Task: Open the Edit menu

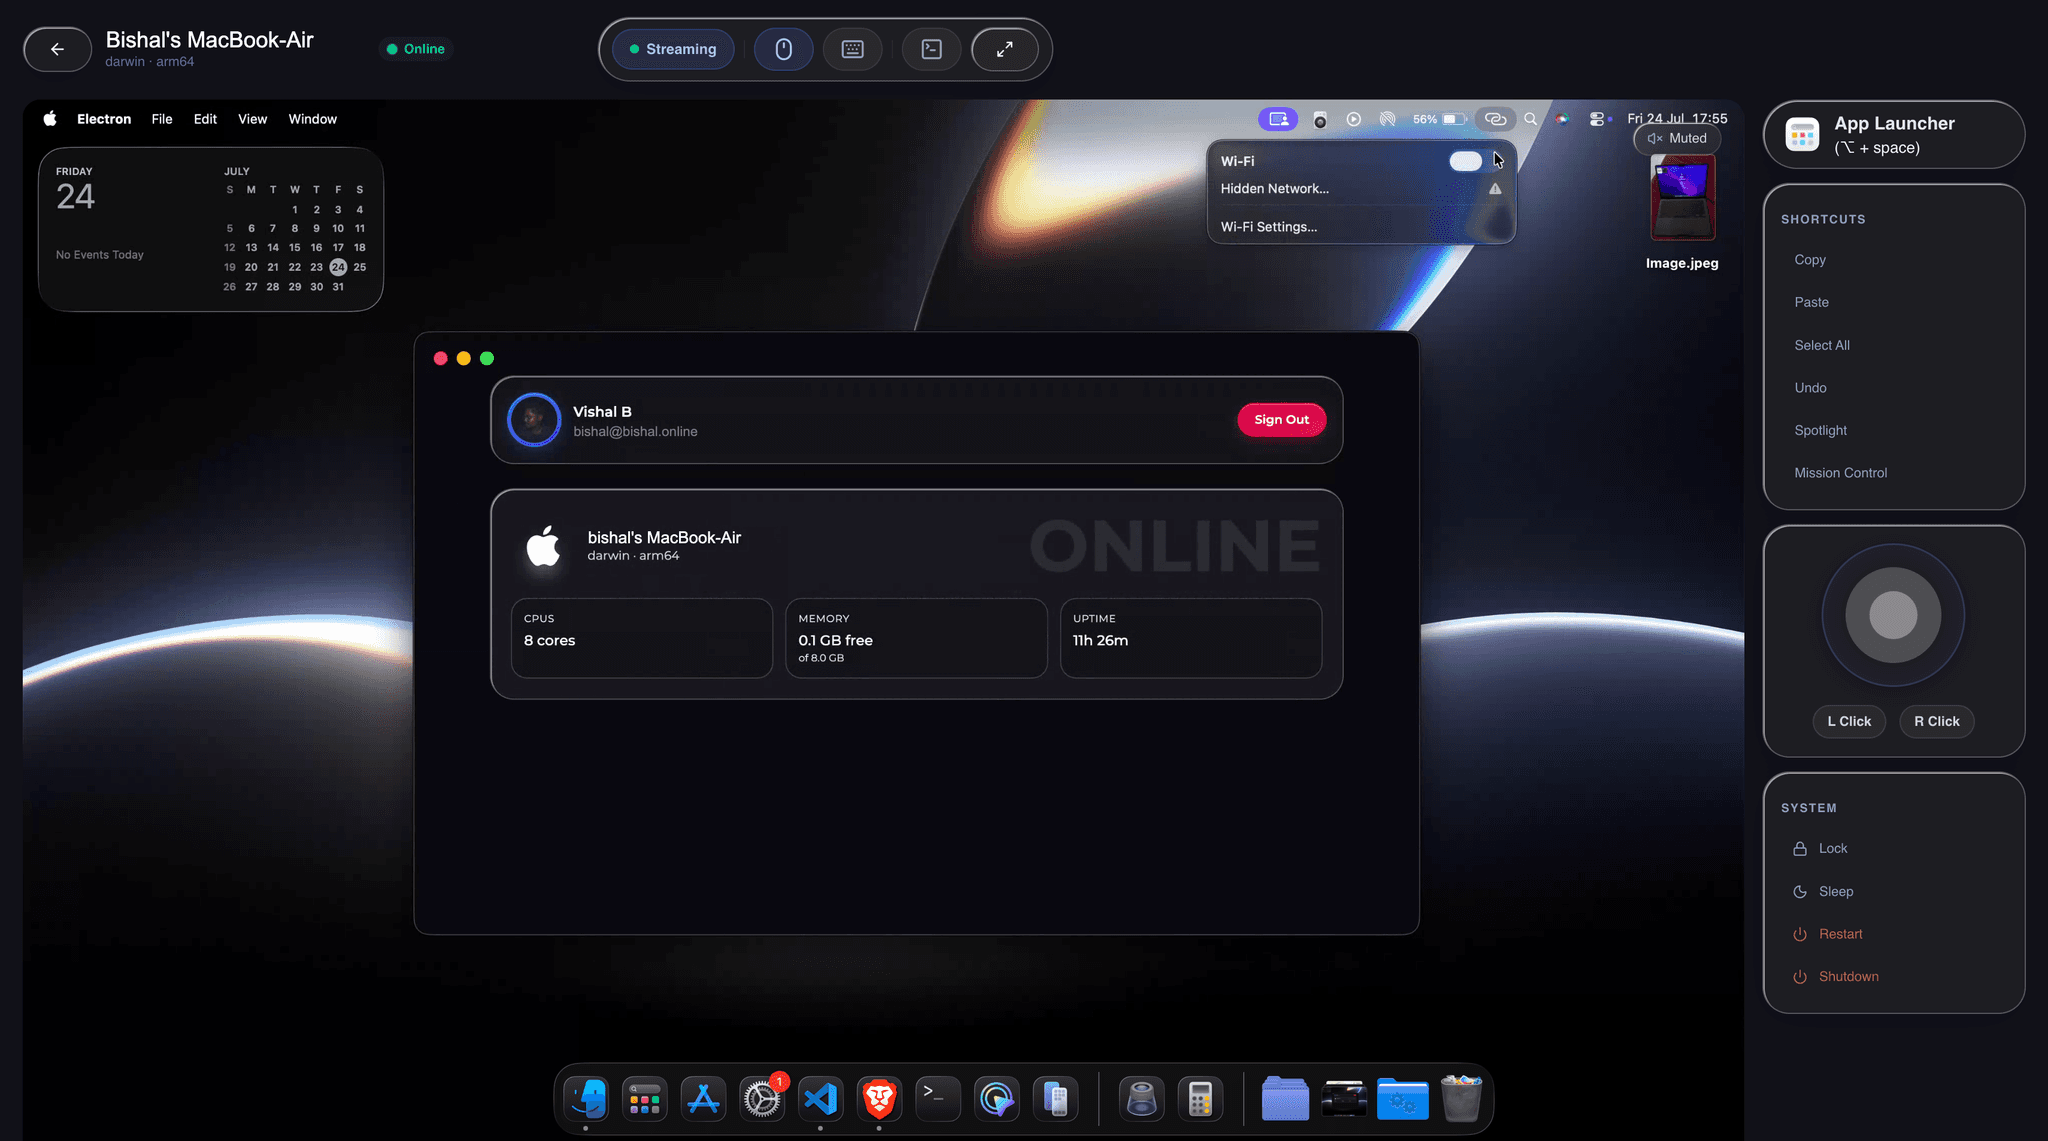Action: 205,119
